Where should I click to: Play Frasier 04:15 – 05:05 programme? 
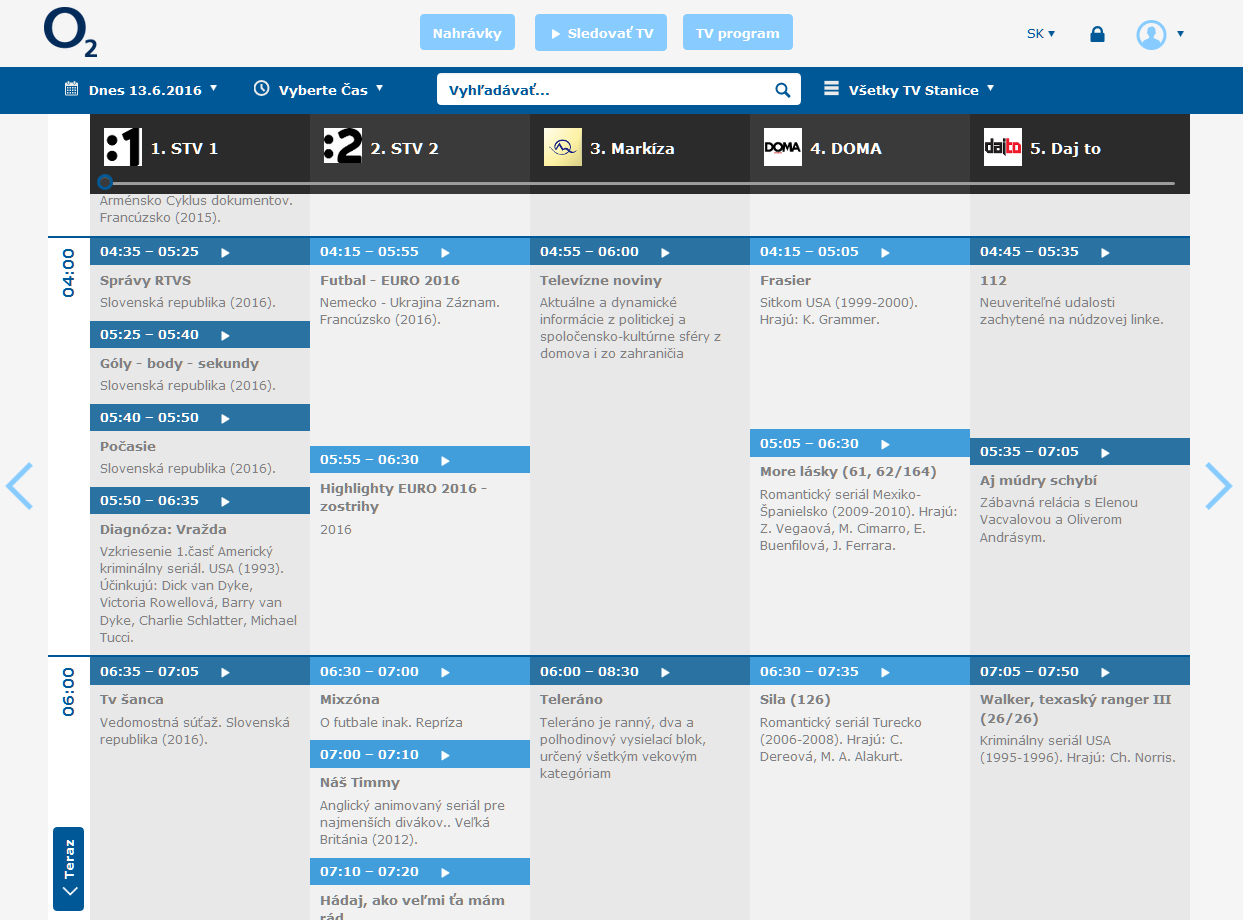[x=885, y=253]
